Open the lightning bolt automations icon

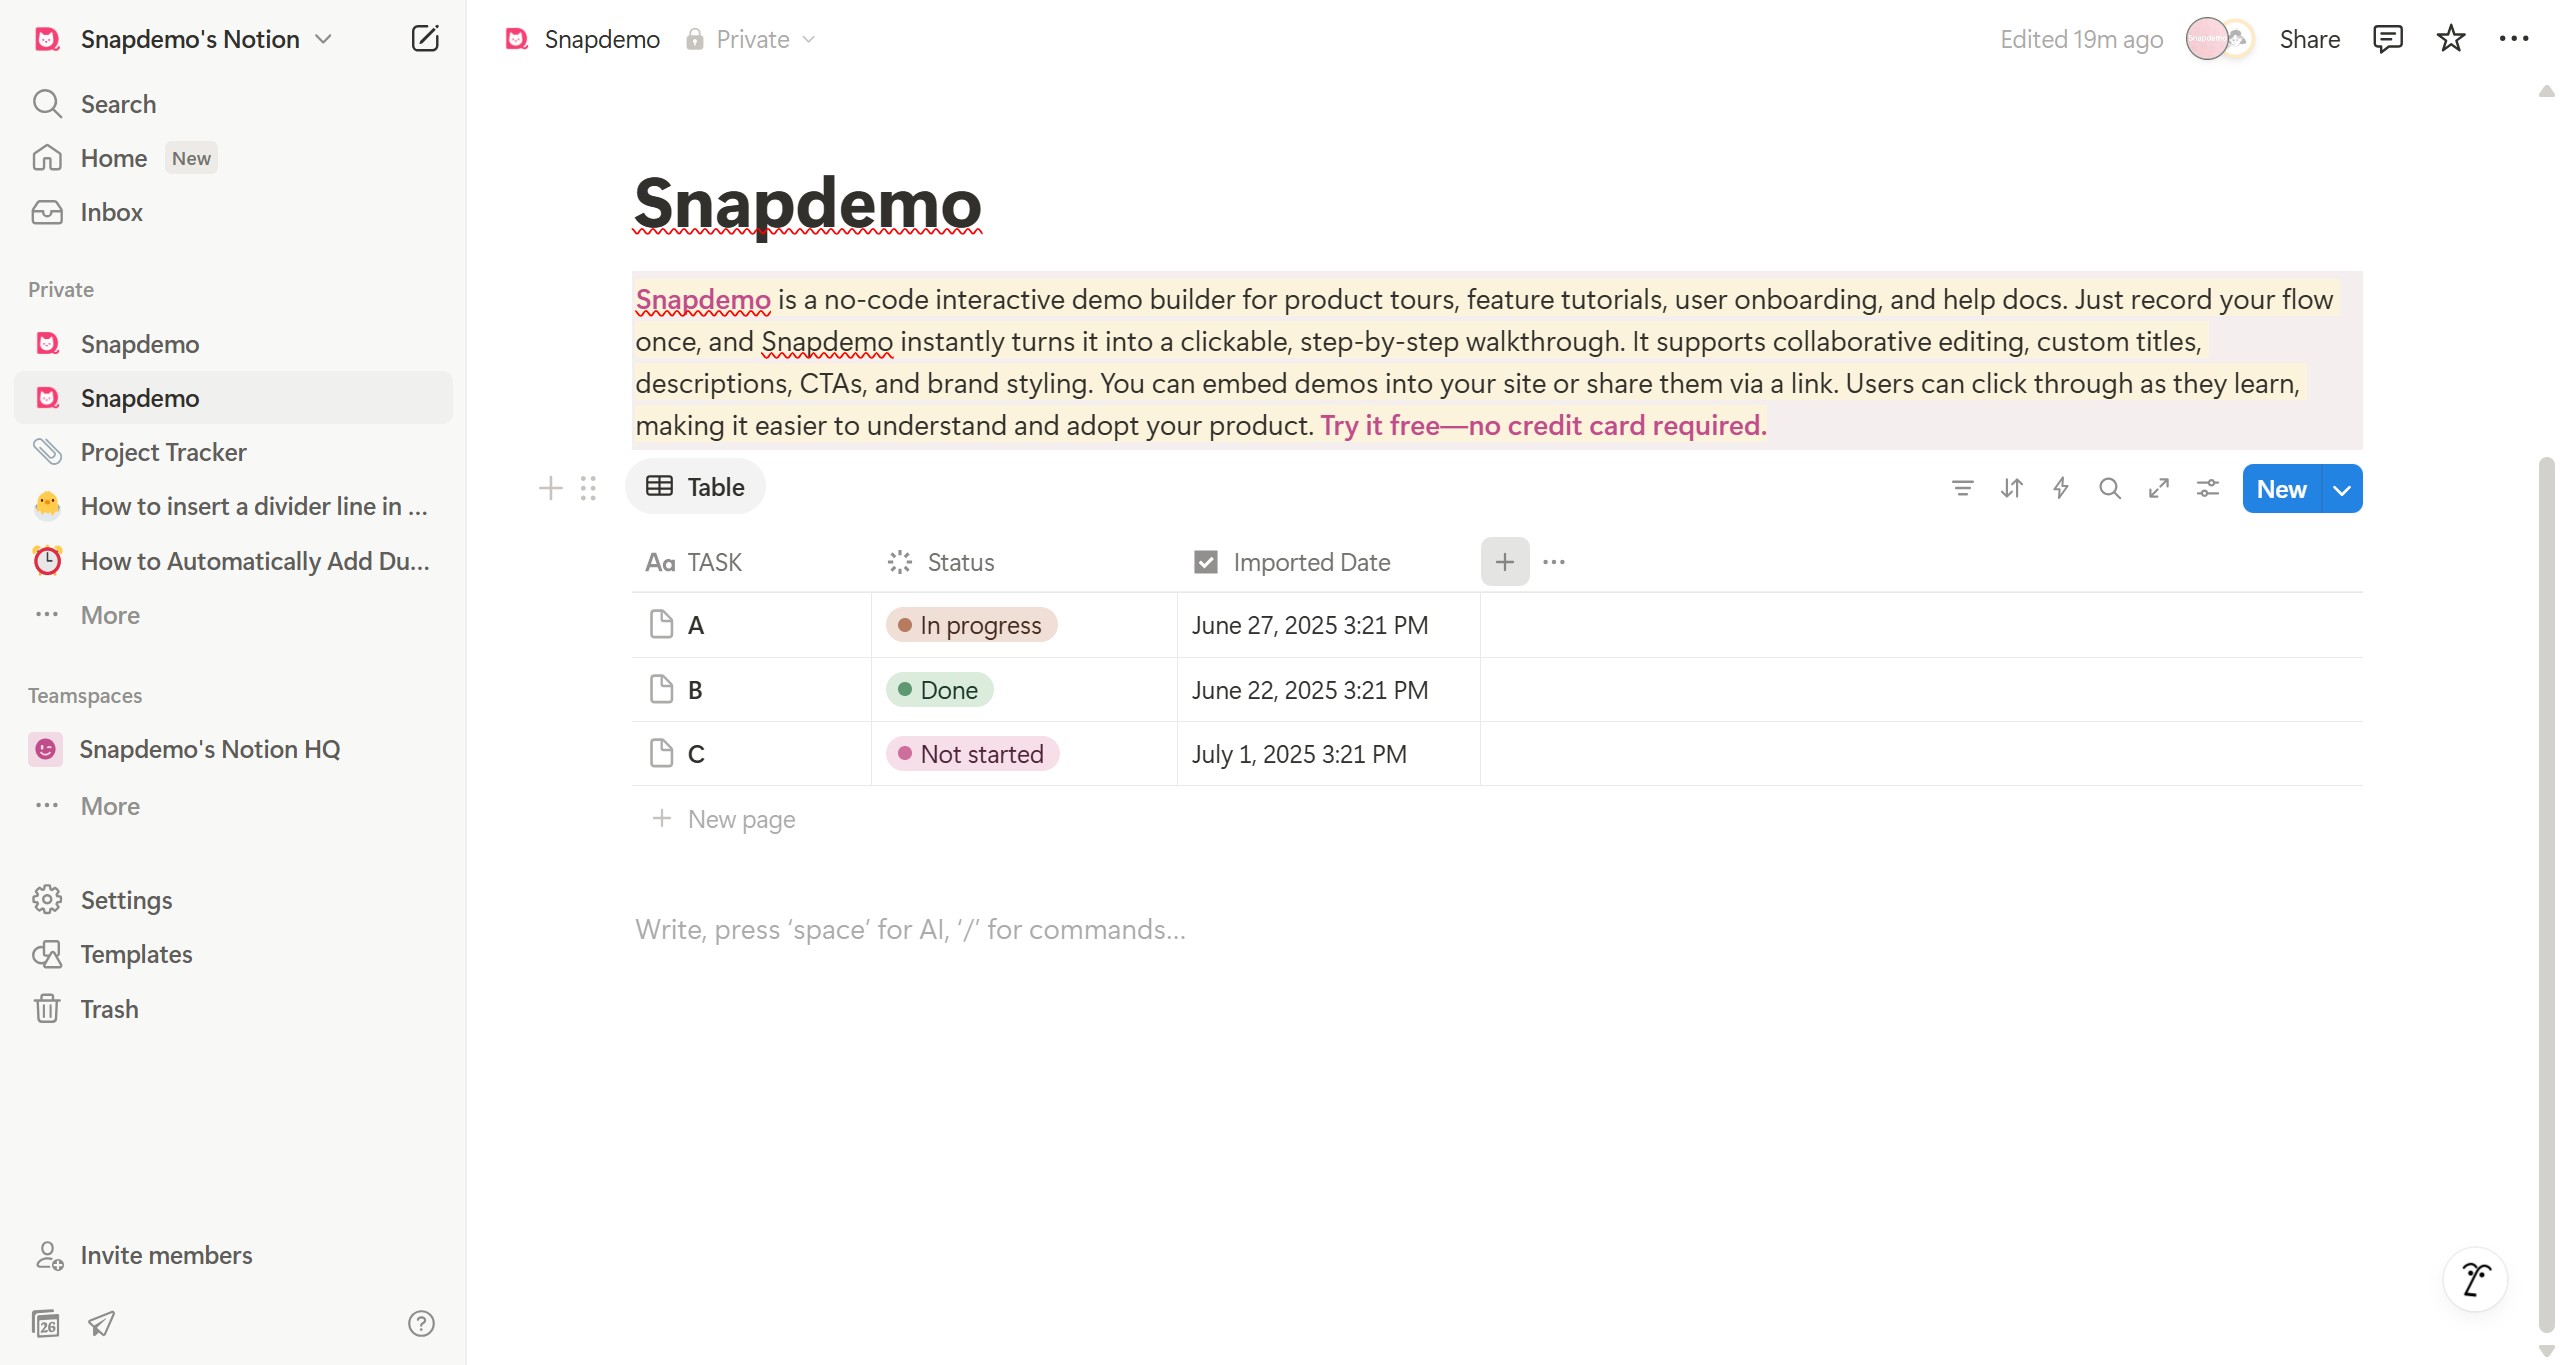[2060, 488]
